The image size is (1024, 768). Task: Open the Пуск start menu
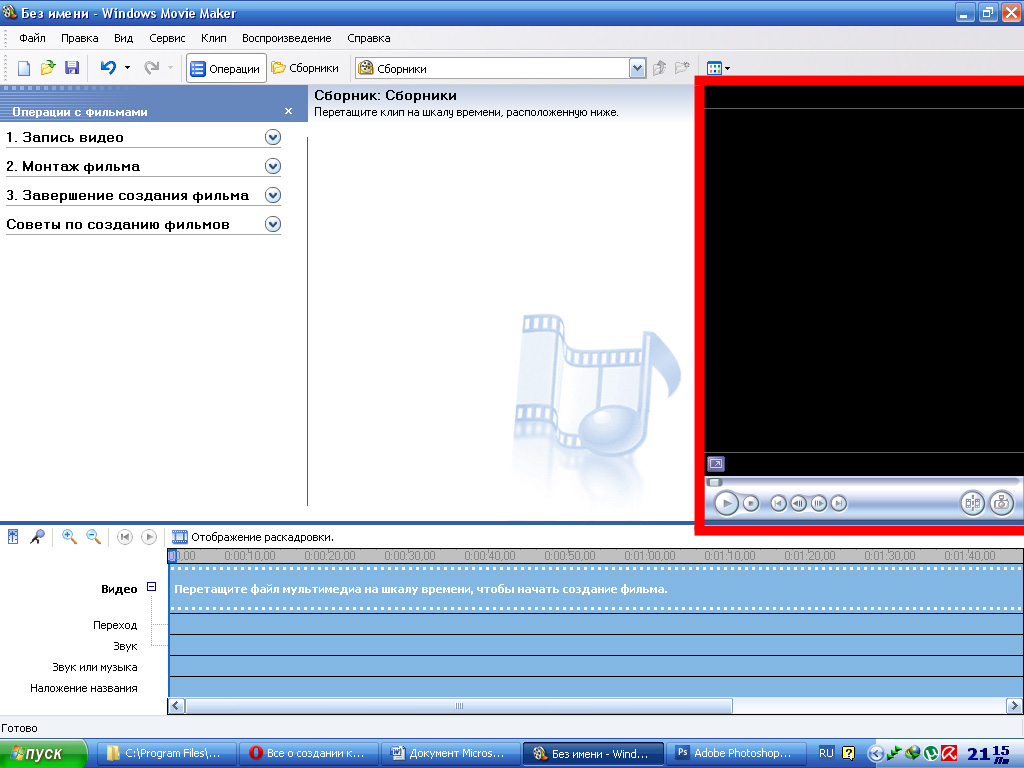(43, 754)
